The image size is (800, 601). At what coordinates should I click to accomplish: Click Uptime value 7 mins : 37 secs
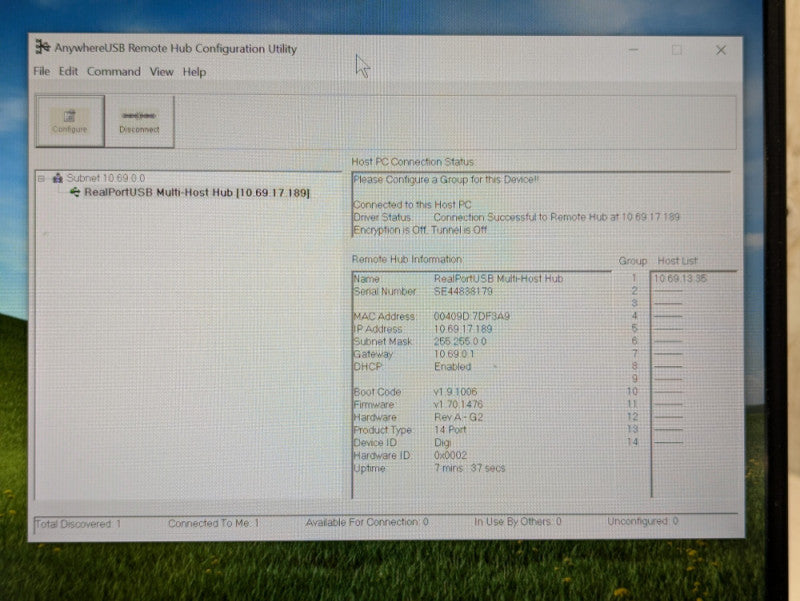point(469,468)
